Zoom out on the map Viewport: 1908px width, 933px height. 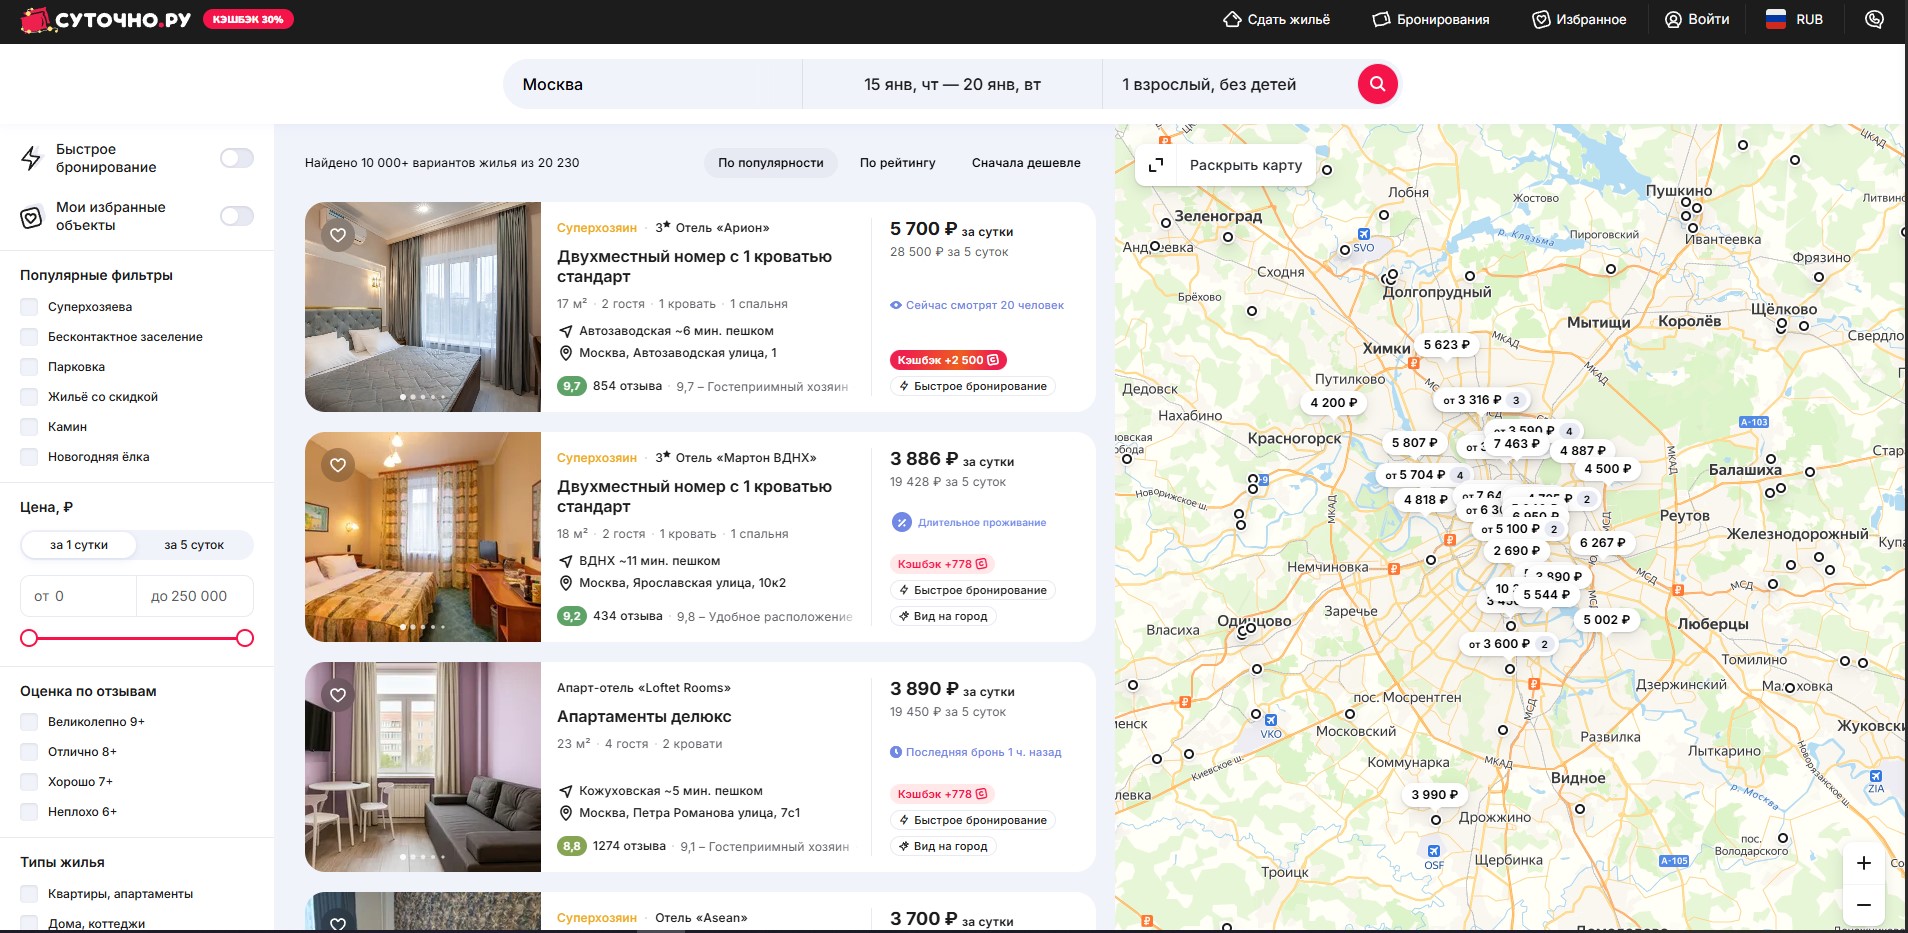point(1863,905)
